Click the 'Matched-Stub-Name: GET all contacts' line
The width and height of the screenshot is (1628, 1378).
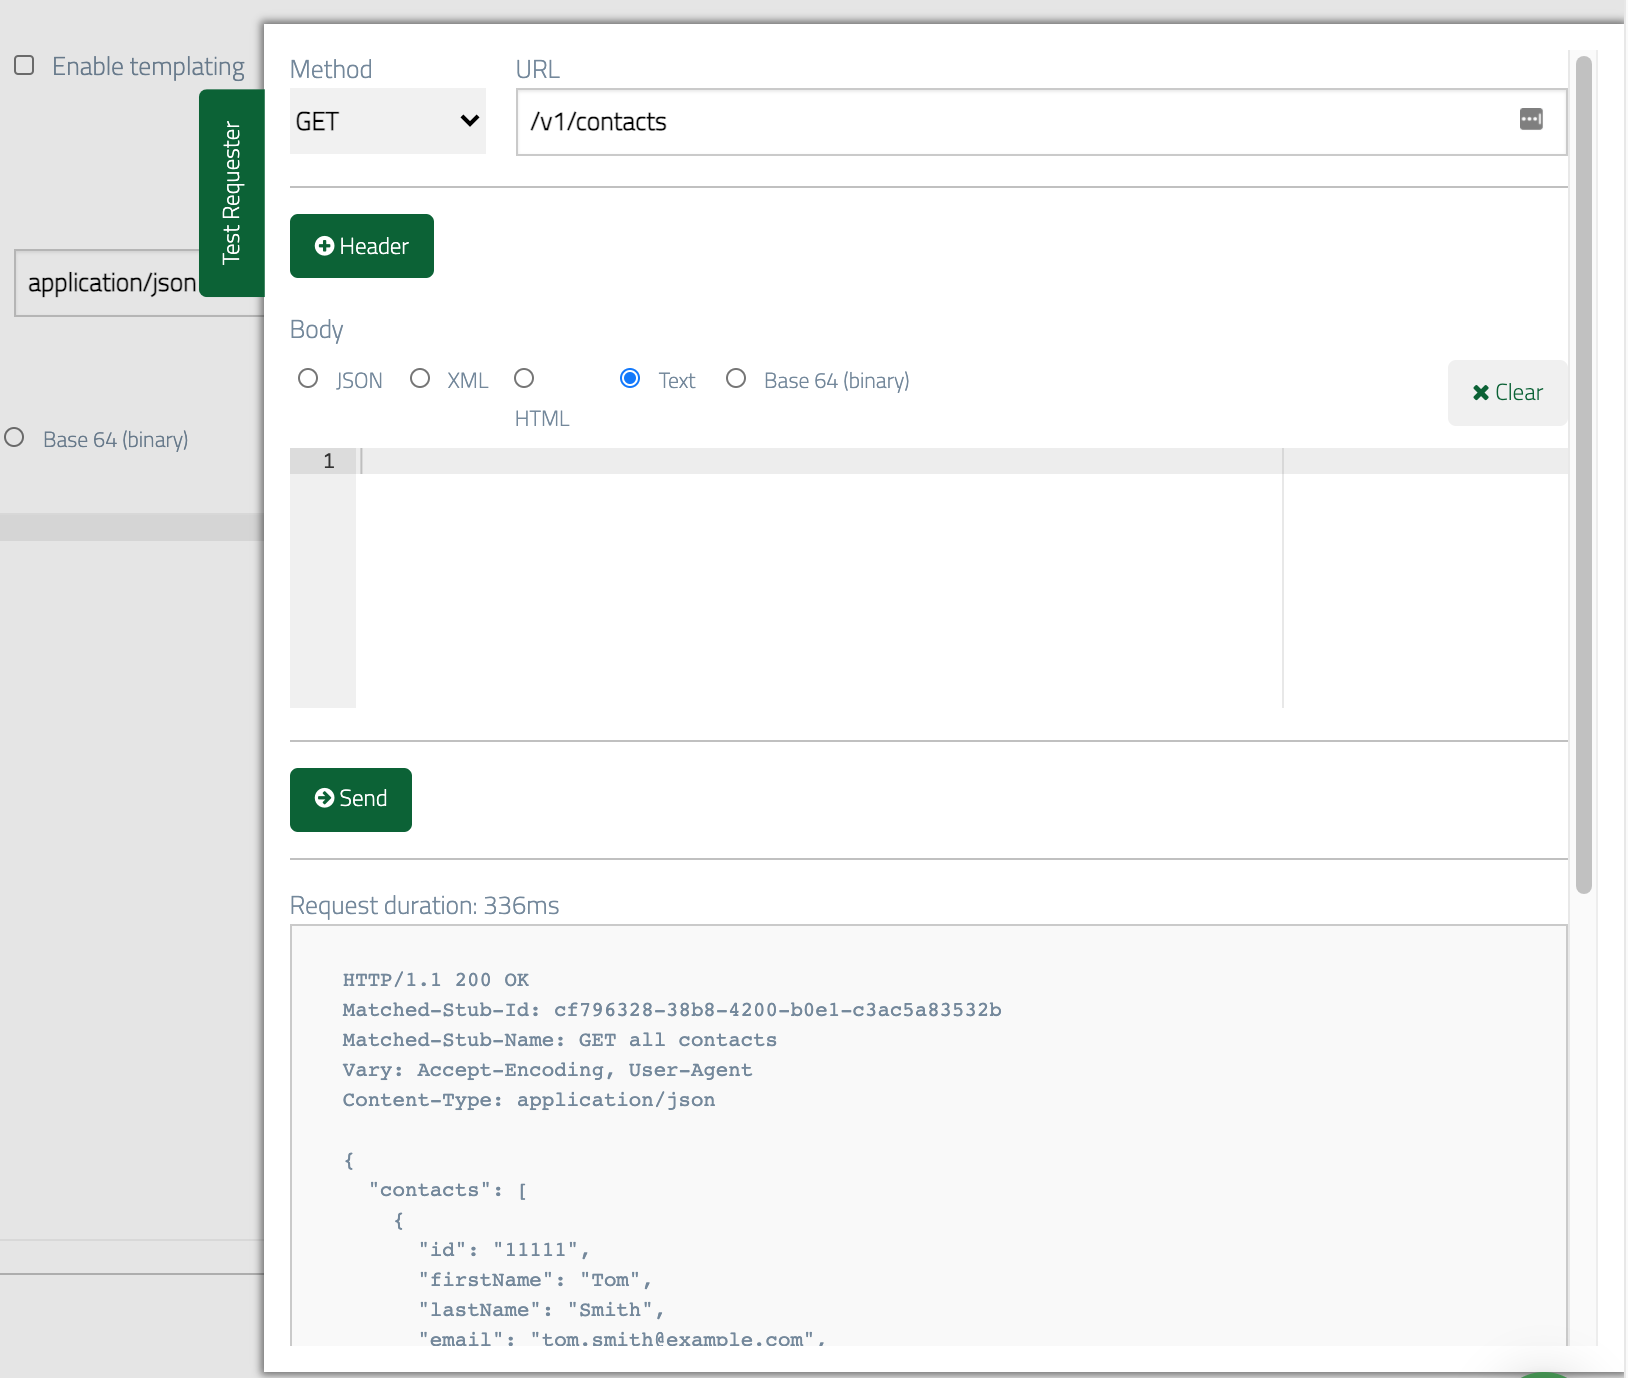coord(560,1040)
